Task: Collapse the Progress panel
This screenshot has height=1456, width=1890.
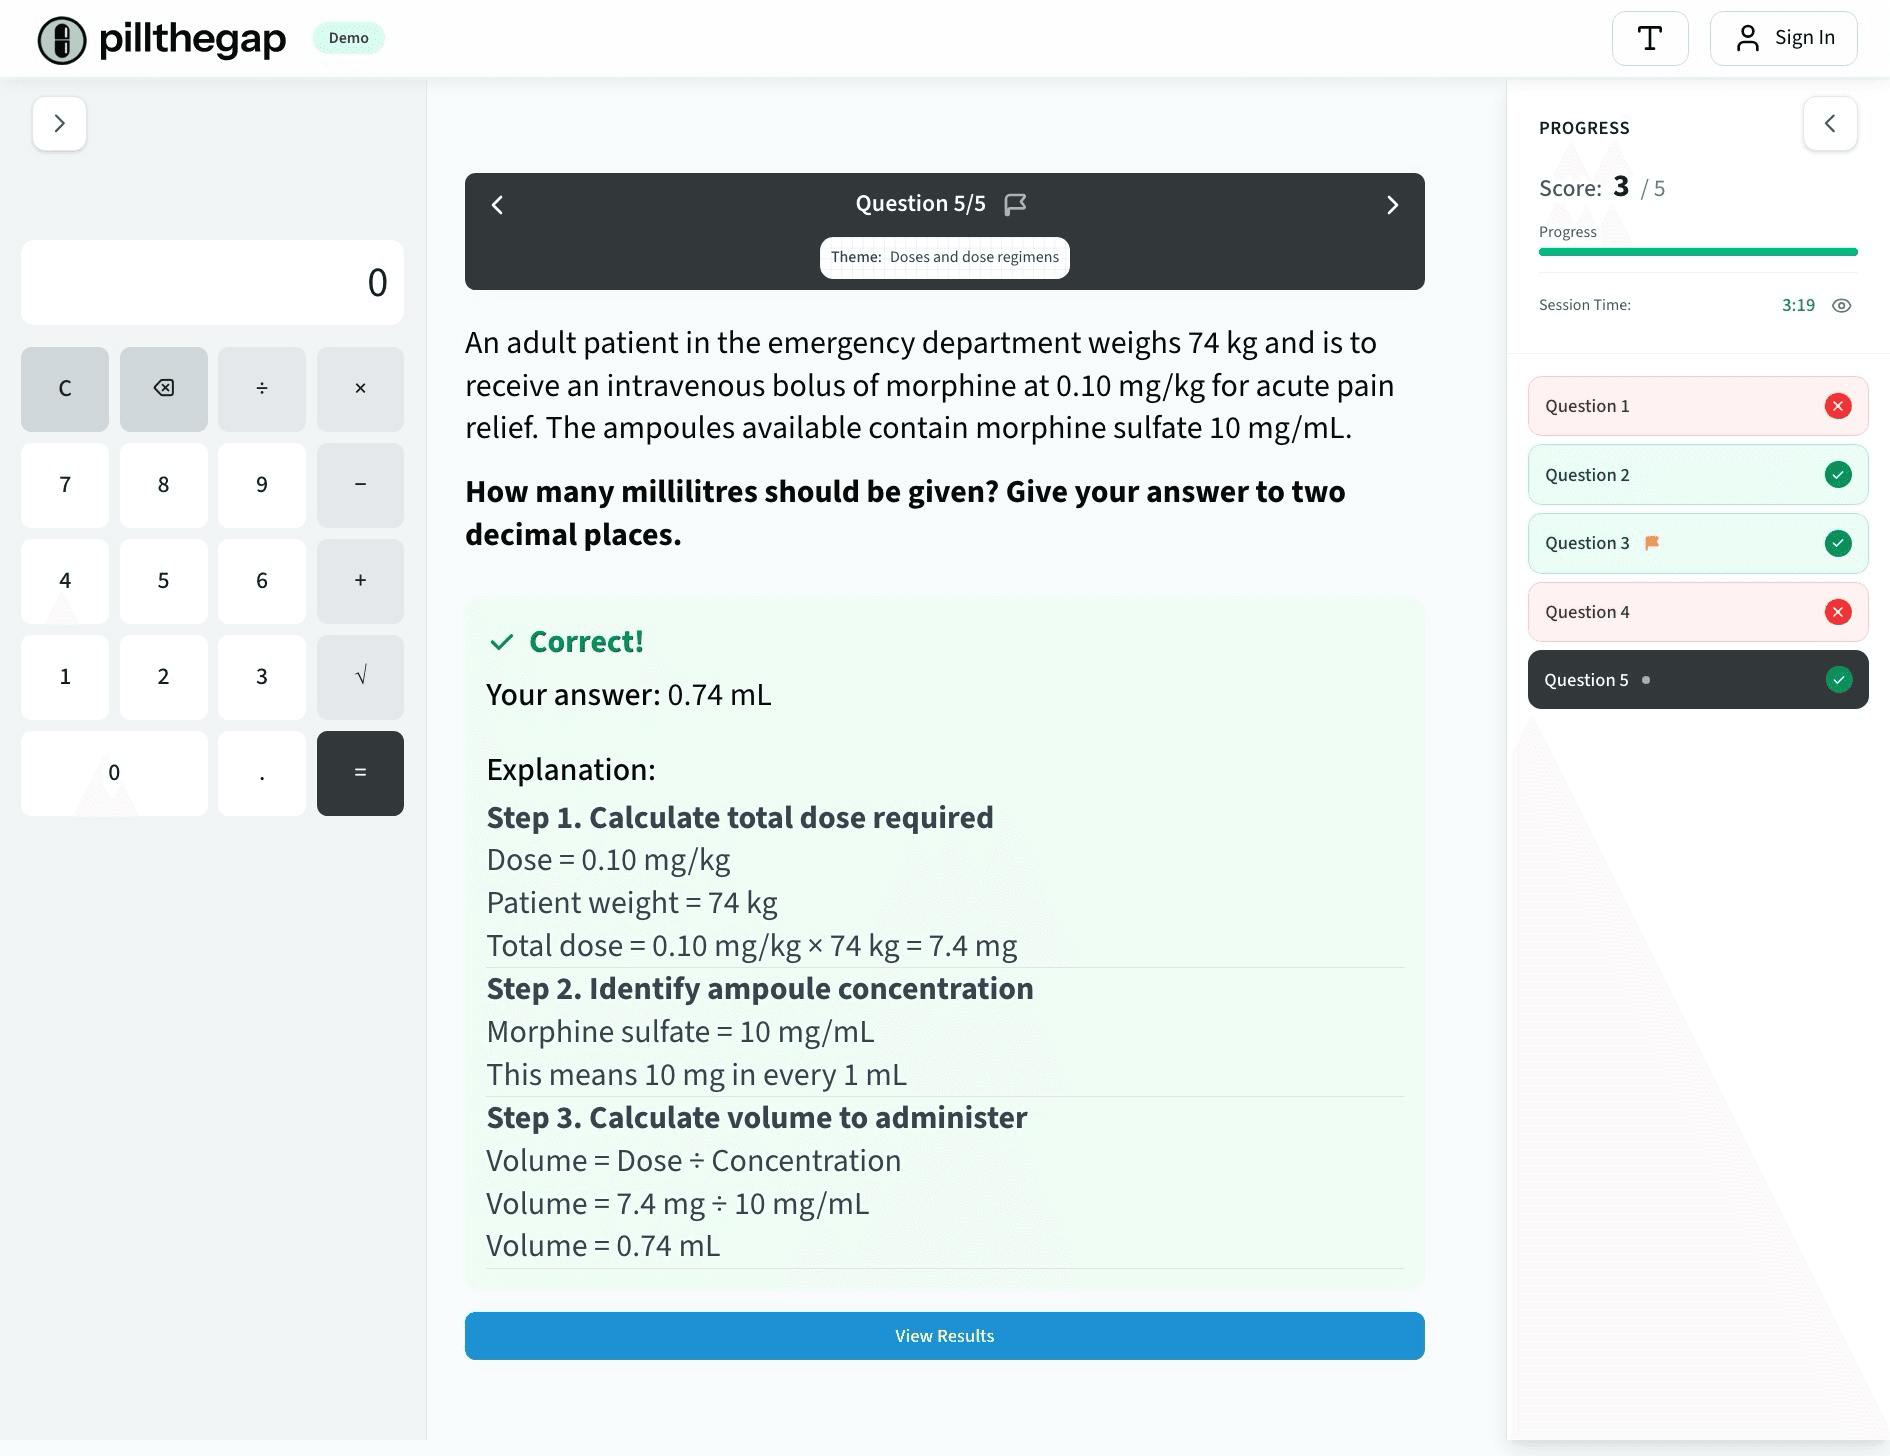Action: 1830,124
